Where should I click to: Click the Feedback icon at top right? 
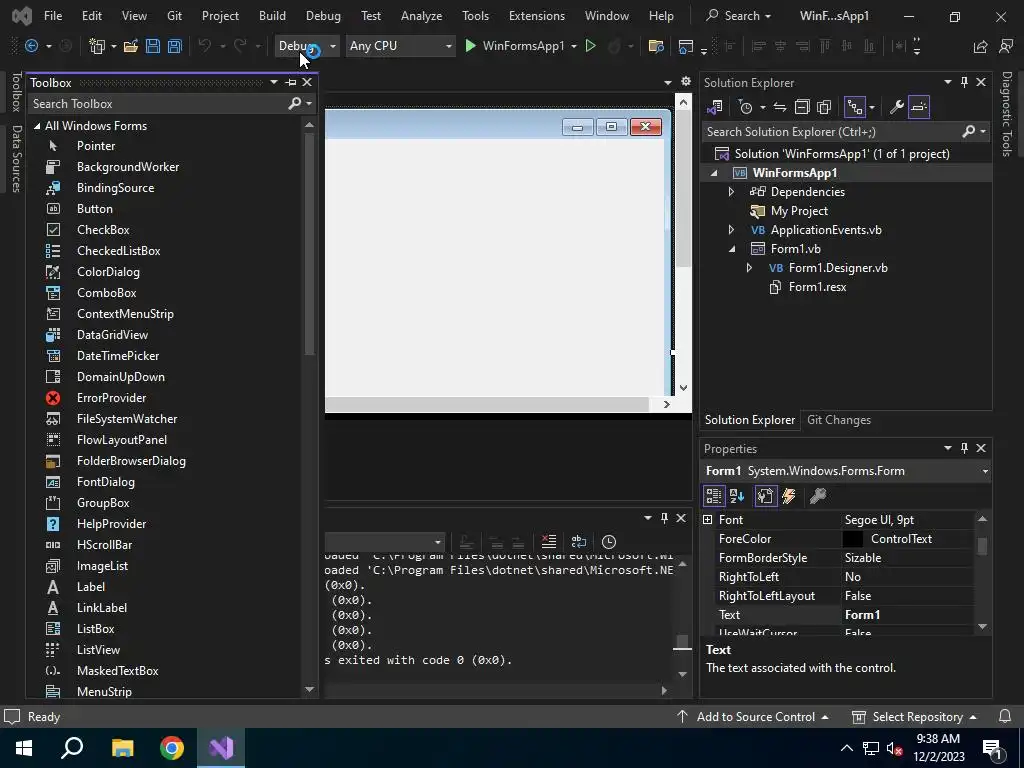tap(1006, 46)
